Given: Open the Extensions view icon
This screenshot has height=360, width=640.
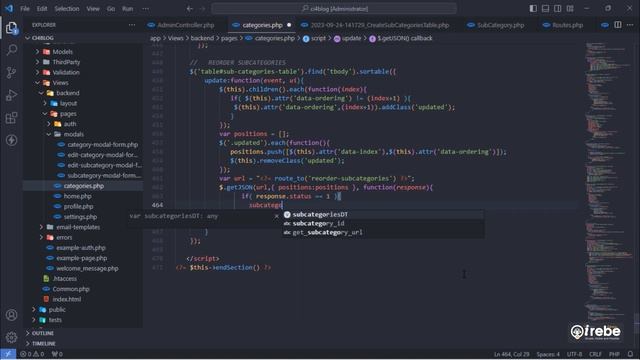Looking at the screenshot, I should (11, 118).
